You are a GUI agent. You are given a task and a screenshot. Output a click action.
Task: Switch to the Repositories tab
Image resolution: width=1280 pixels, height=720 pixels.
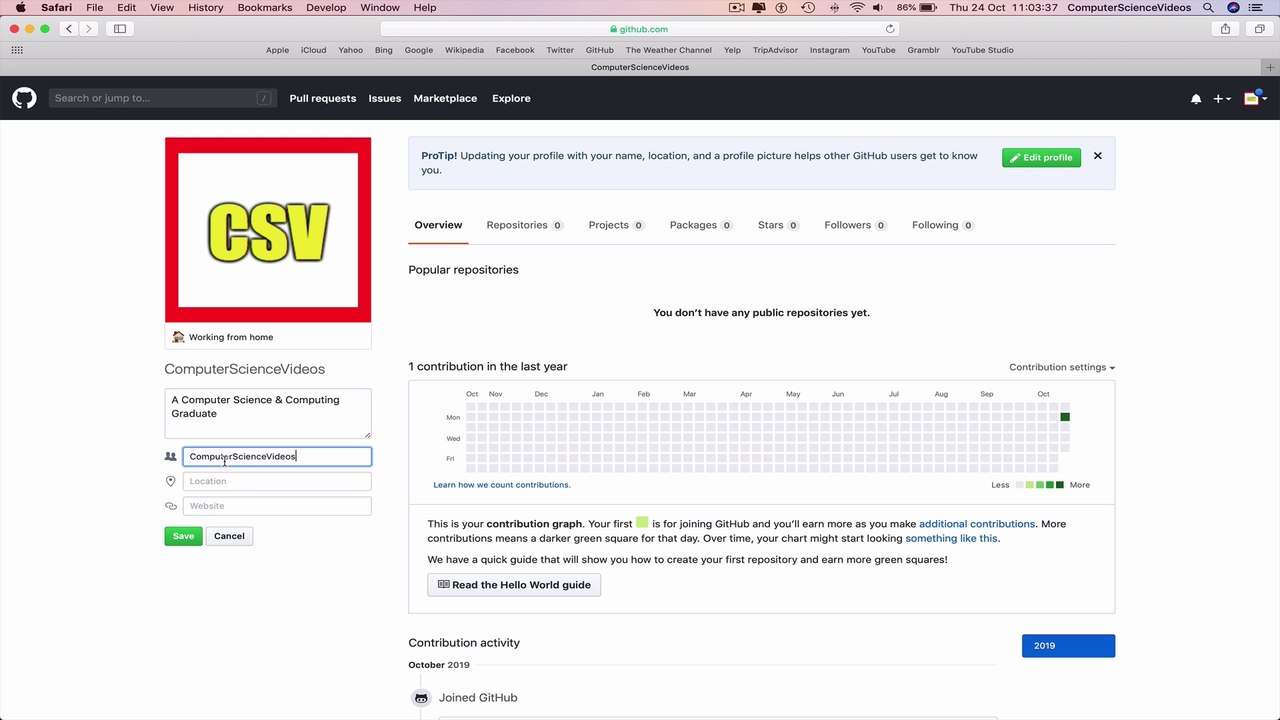525,225
